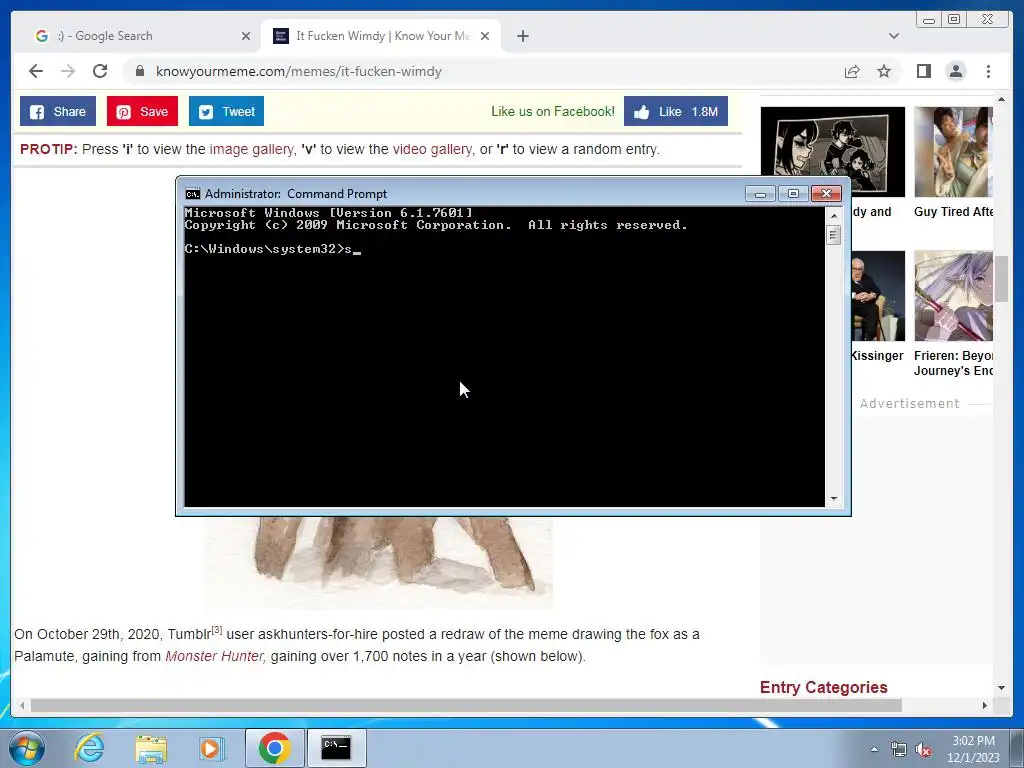Reload the Know Your Meme page
Image resolution: width=1024 pixels, height=768 pixels.
coord(100,71)
